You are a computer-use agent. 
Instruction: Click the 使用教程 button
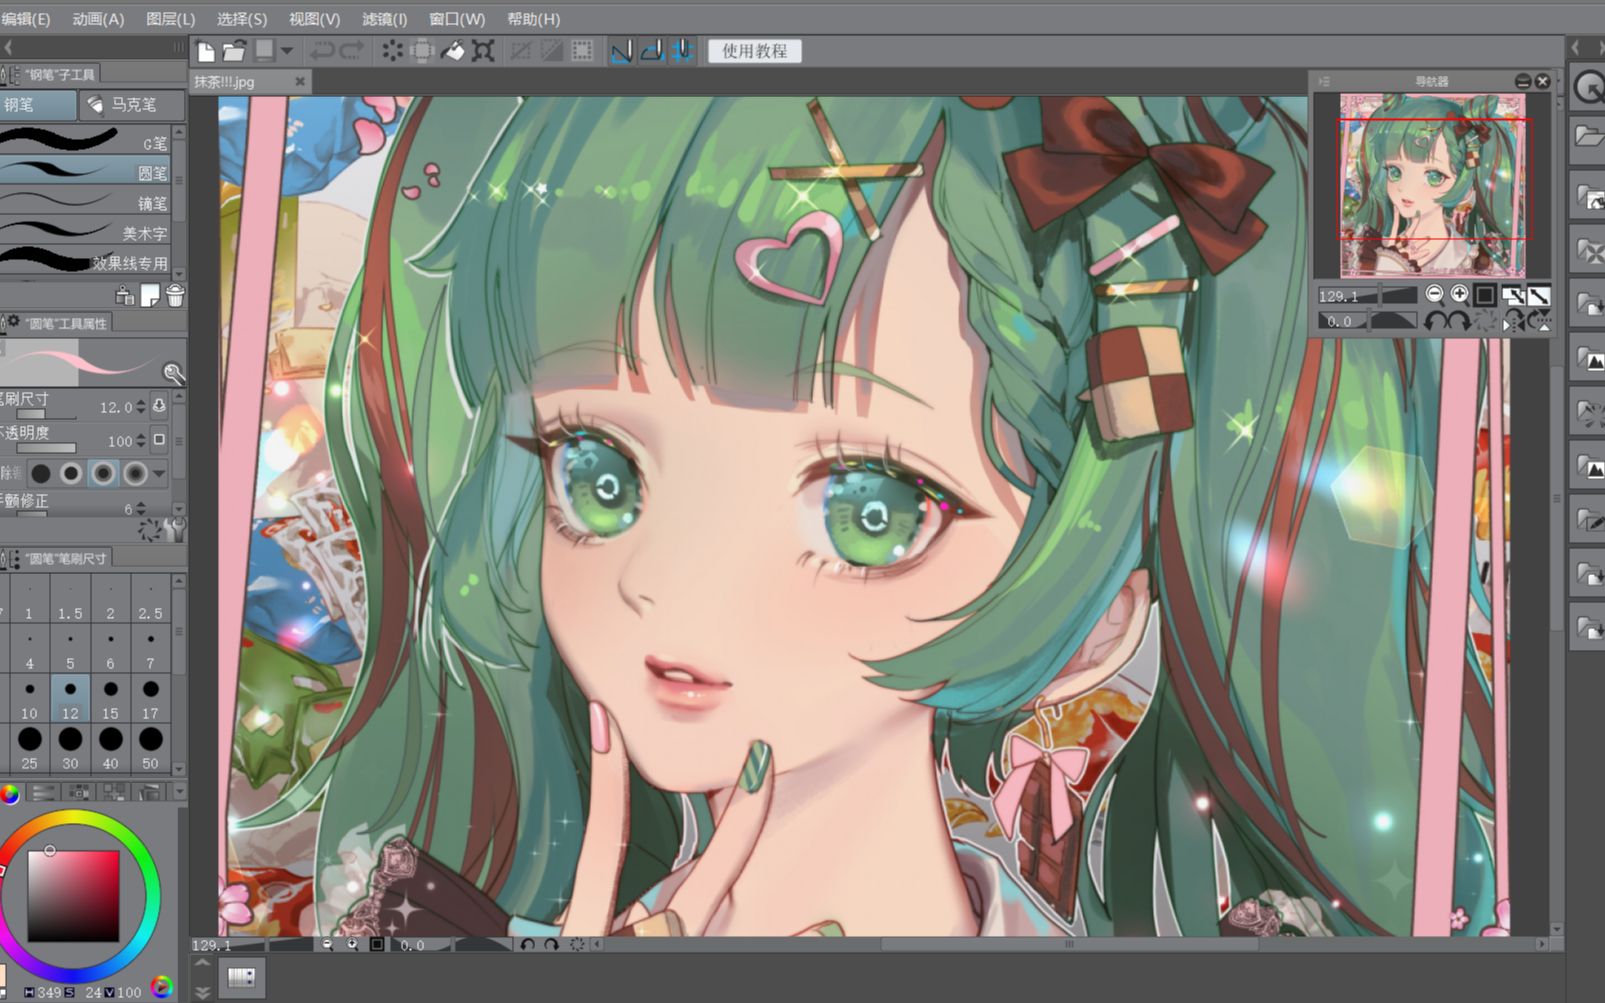pos(755,51)
